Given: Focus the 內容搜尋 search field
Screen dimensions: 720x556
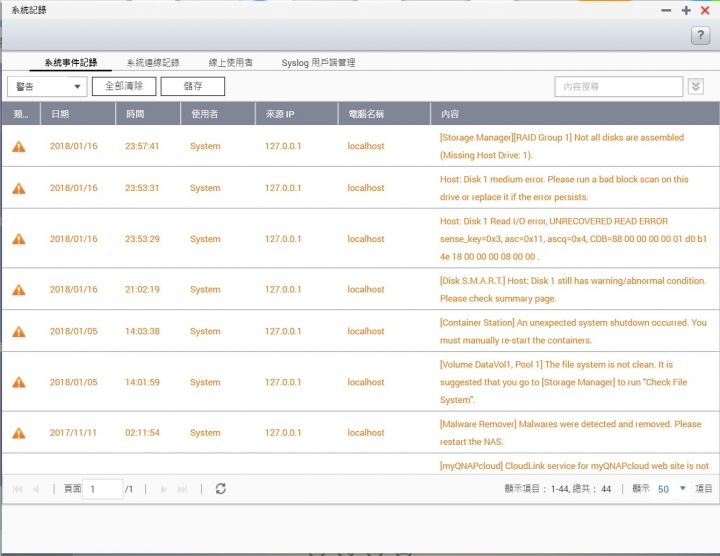Looking at the screenshot, I should click(619, 86).
